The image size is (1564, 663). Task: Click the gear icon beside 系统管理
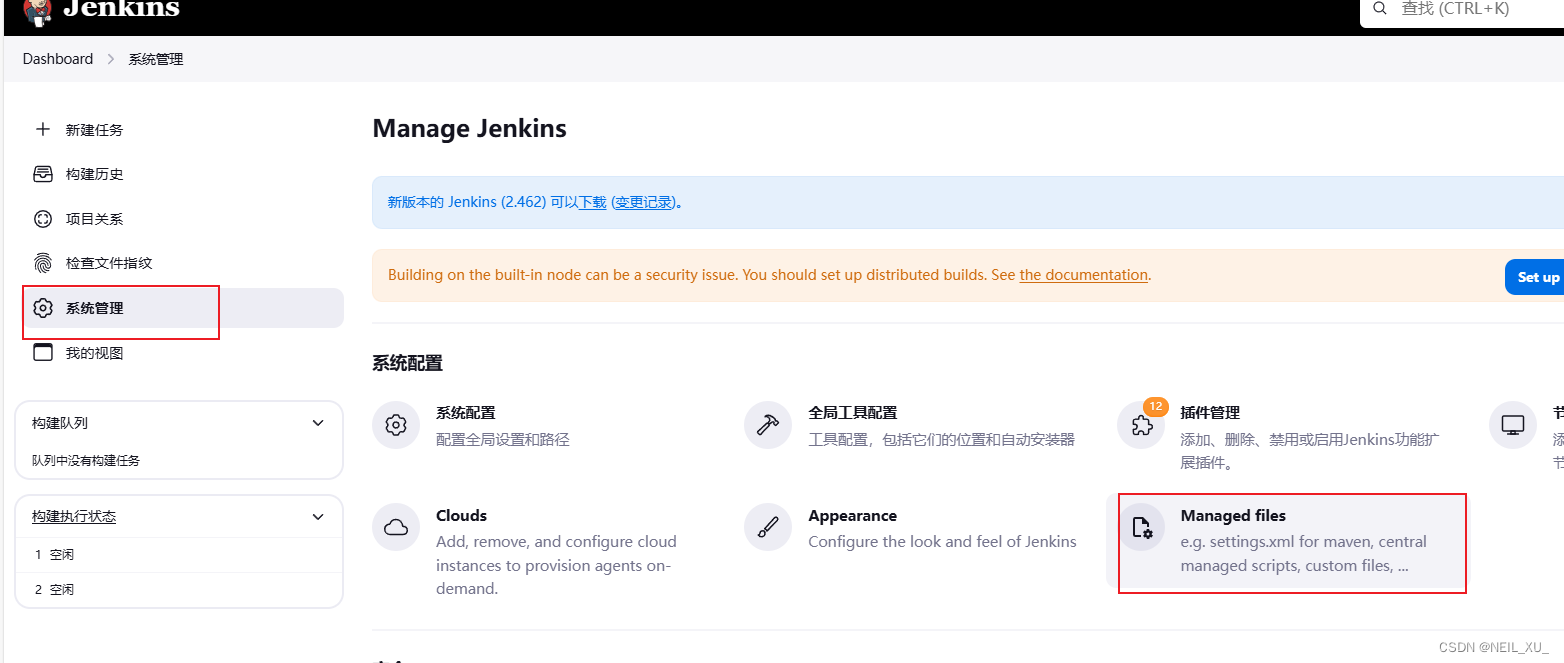click(42, 308)
